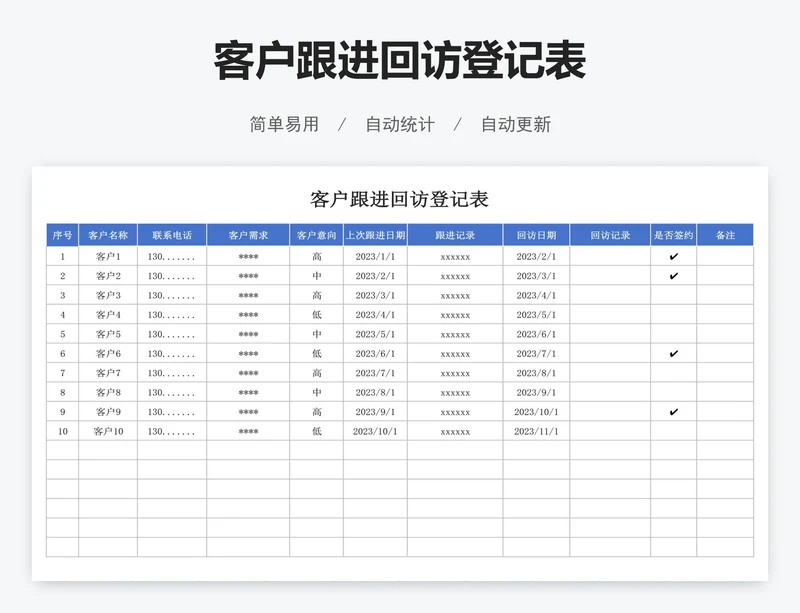
Task: Click the 简单易用 subtitle text
Action: [284, 124]
